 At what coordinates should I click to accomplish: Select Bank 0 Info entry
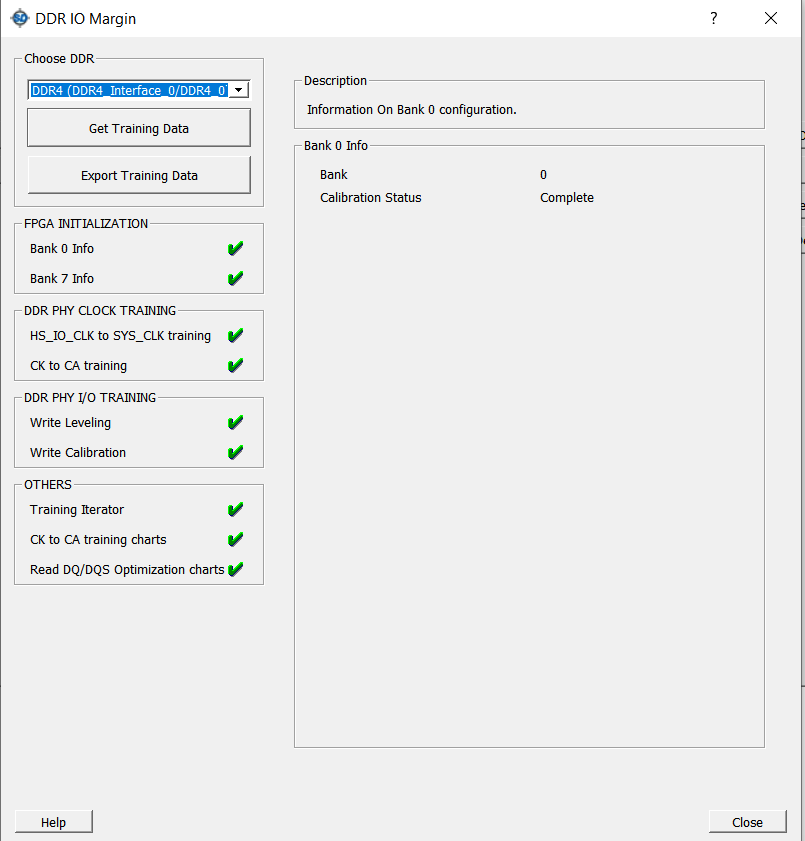coord(62,249)
